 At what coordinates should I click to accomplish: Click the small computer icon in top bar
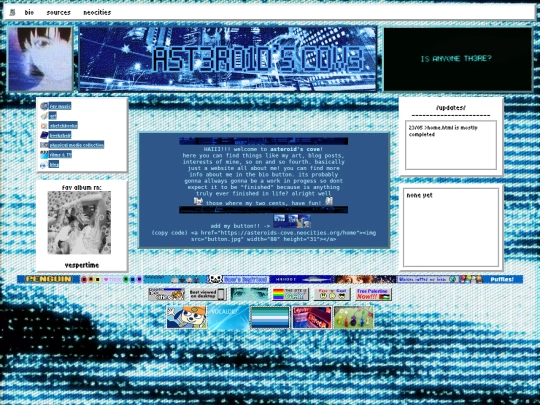[x=12, y=12]
